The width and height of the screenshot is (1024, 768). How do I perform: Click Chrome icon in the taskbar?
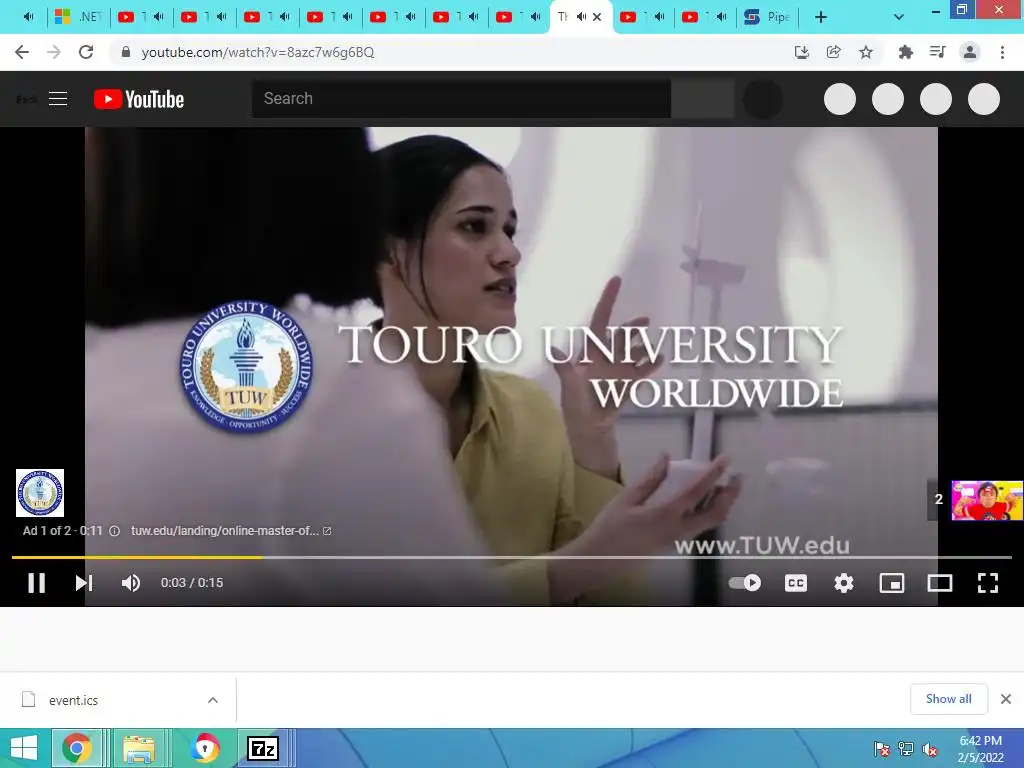coord(77,748)
